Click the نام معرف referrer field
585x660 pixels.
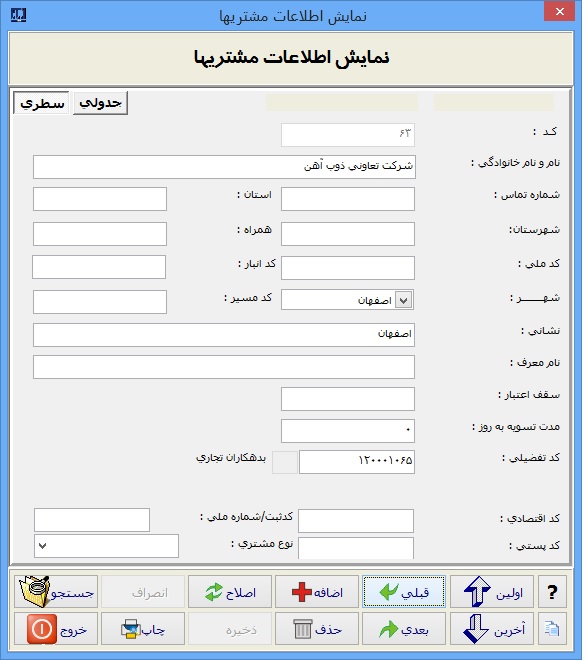224,367
